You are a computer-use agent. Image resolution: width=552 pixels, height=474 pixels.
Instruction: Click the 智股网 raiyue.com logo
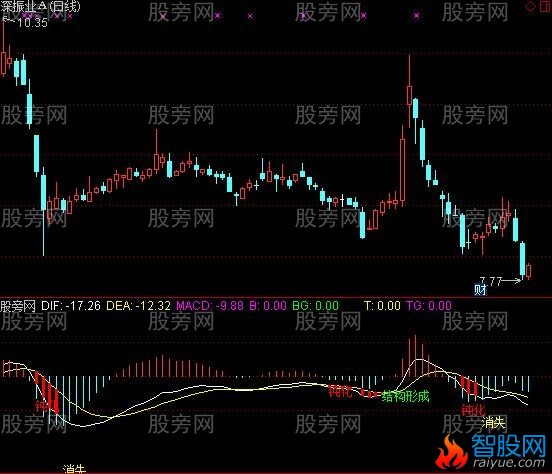pyautogui.click(x=491, y=451)
